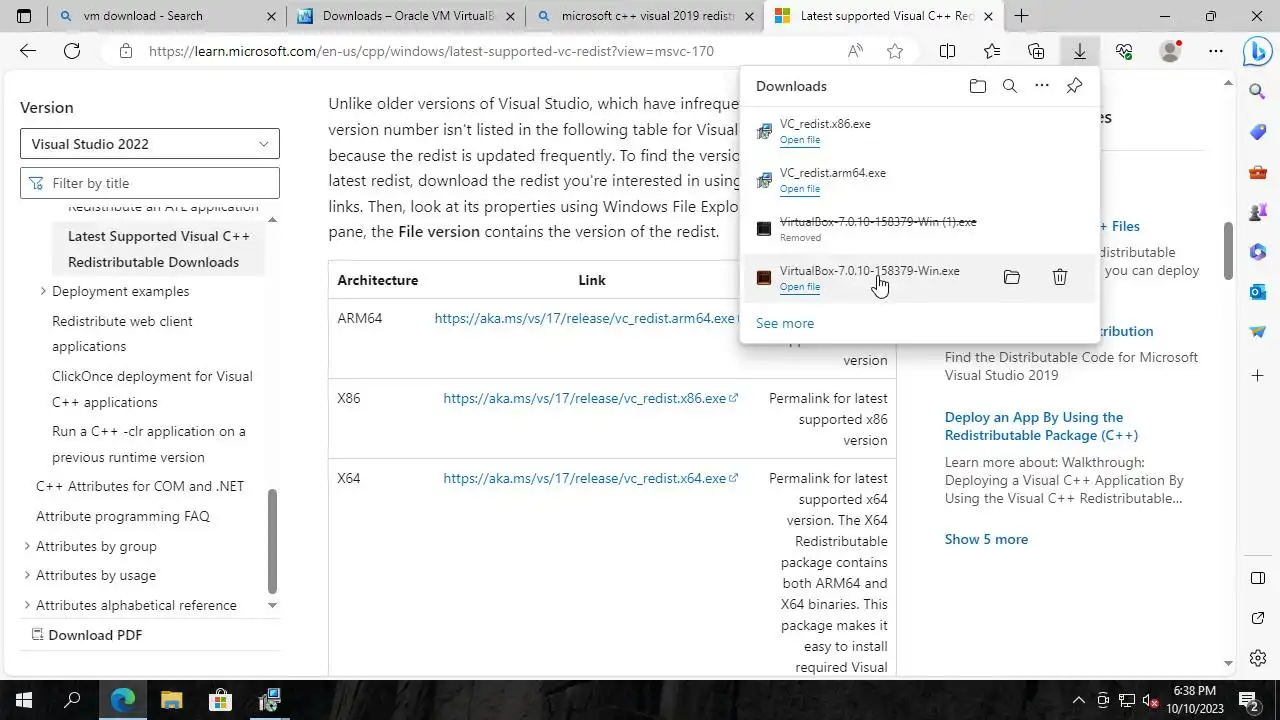The image size is (1280, 720).
Task: Open File Explorer from taskbar
Action: pos(171,699)
